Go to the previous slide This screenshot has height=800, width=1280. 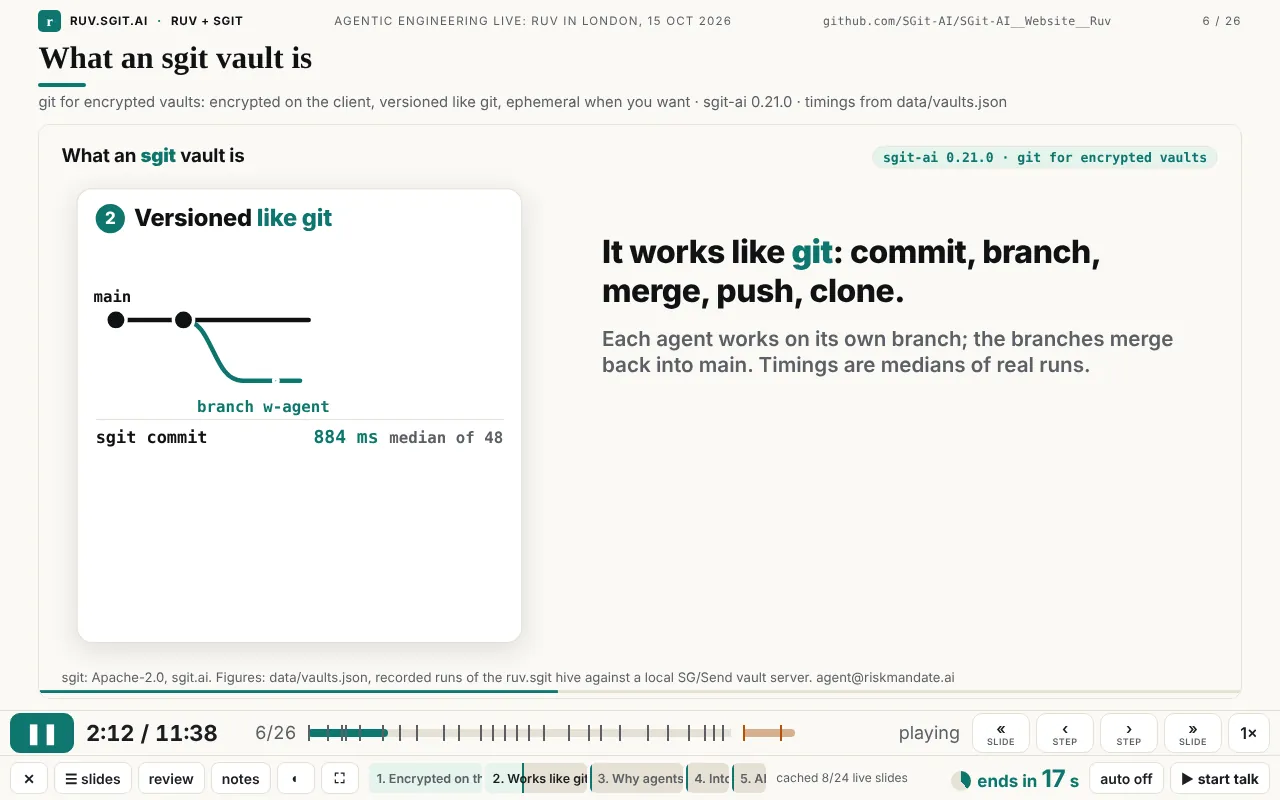coord(1001,733)
